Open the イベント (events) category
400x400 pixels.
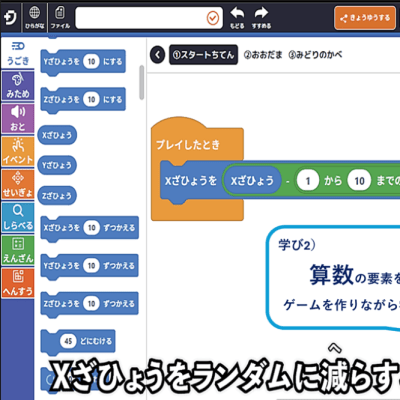tap(18, 152)
